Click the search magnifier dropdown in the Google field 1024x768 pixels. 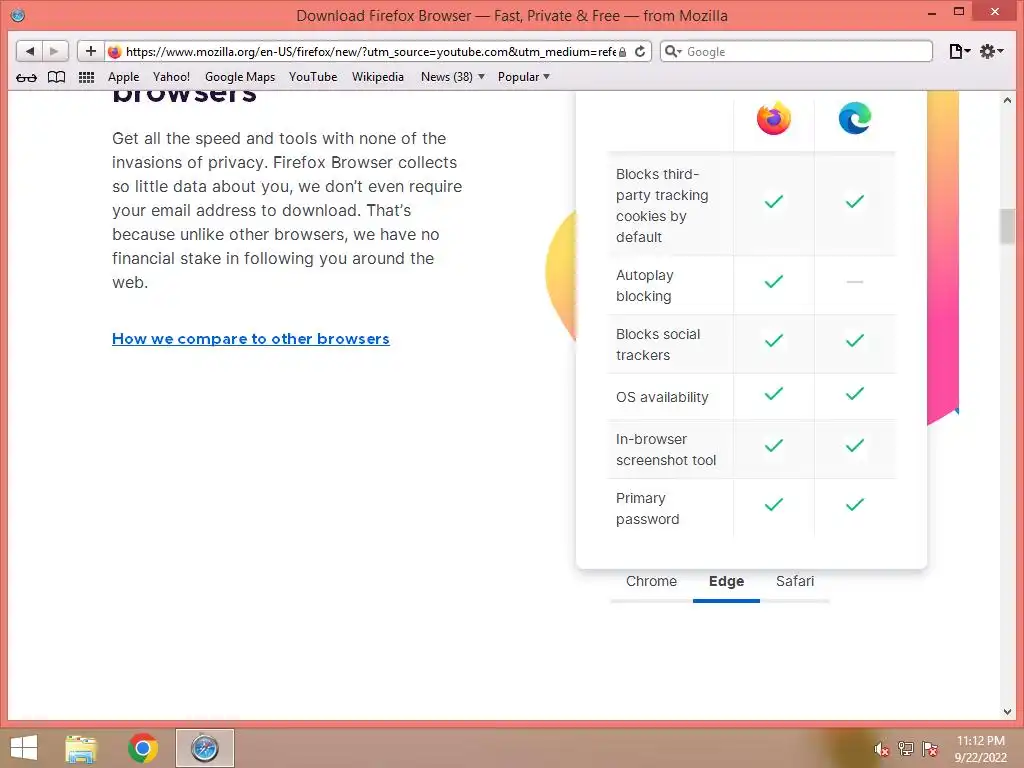[x=673, y=52]
